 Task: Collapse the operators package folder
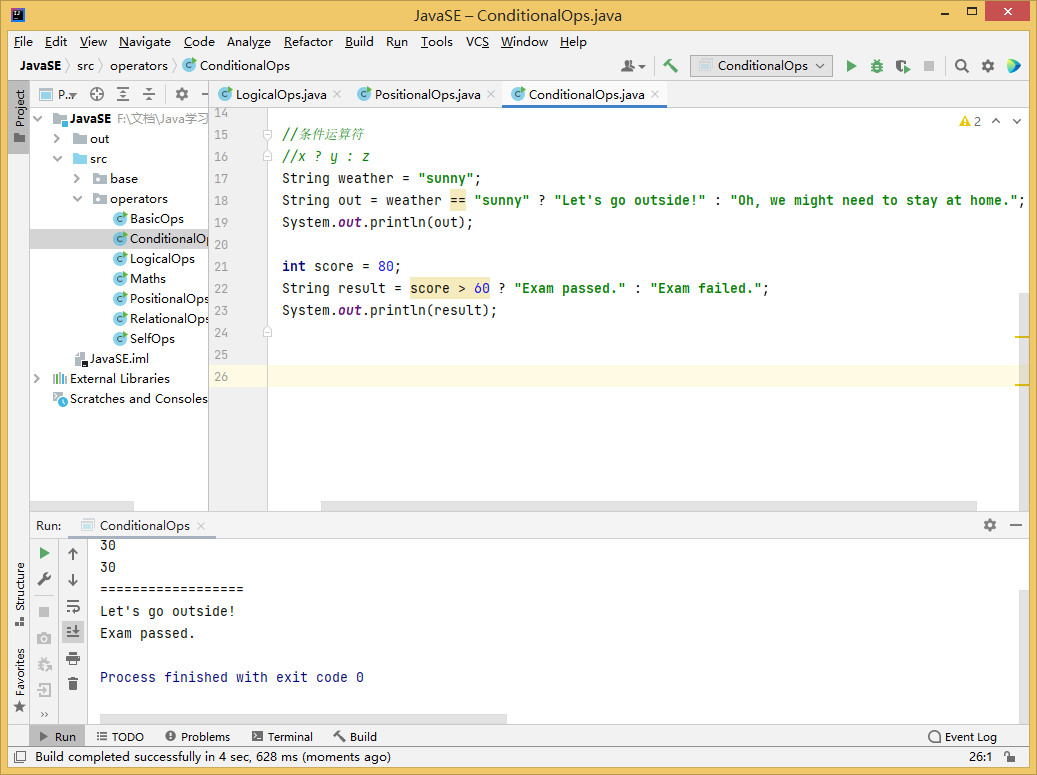tap(77, 199)
